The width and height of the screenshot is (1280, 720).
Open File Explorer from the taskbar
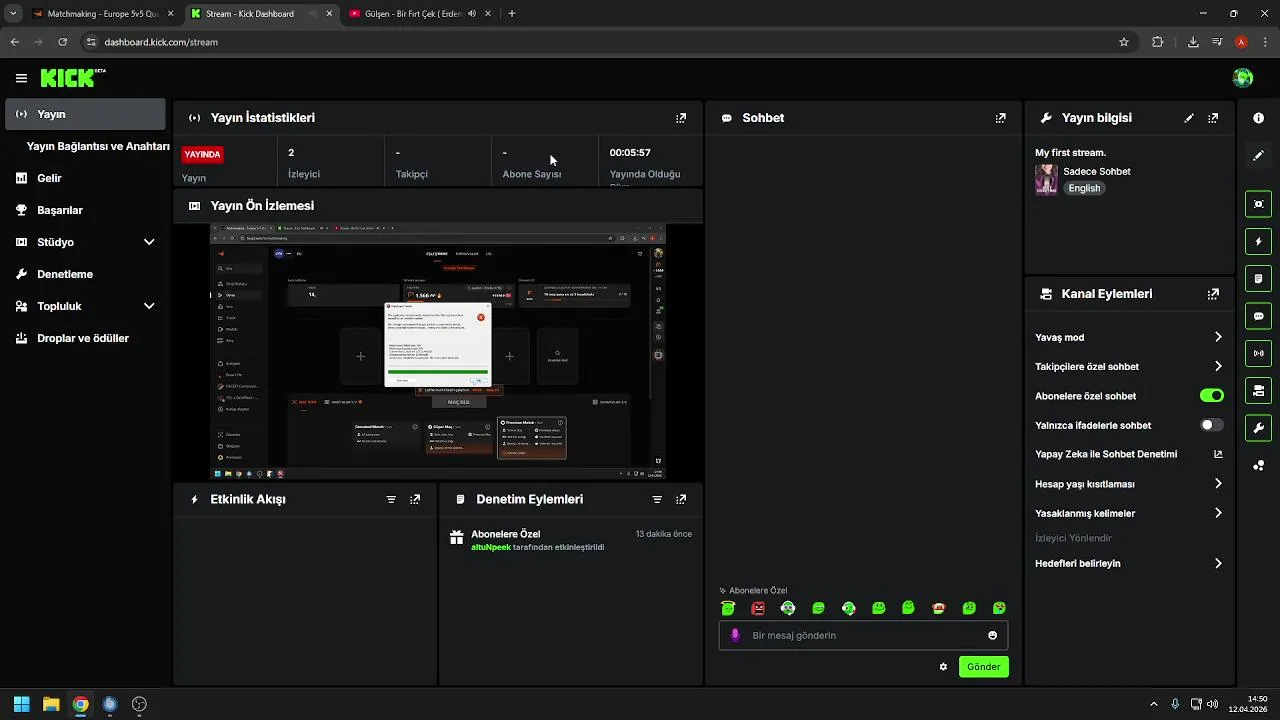click(51, 704)
